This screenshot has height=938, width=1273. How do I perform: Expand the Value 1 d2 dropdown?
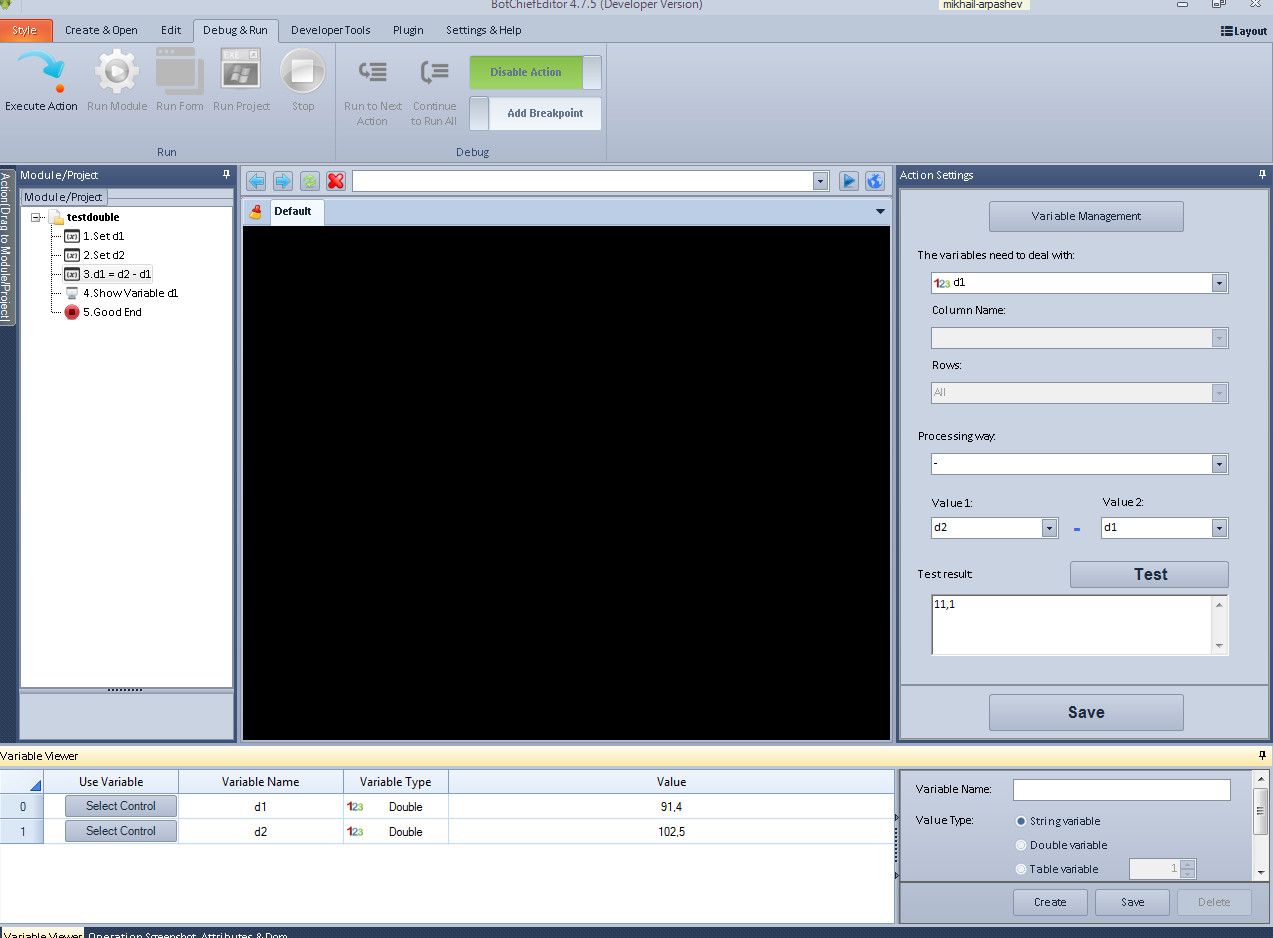click(1049, 528)
